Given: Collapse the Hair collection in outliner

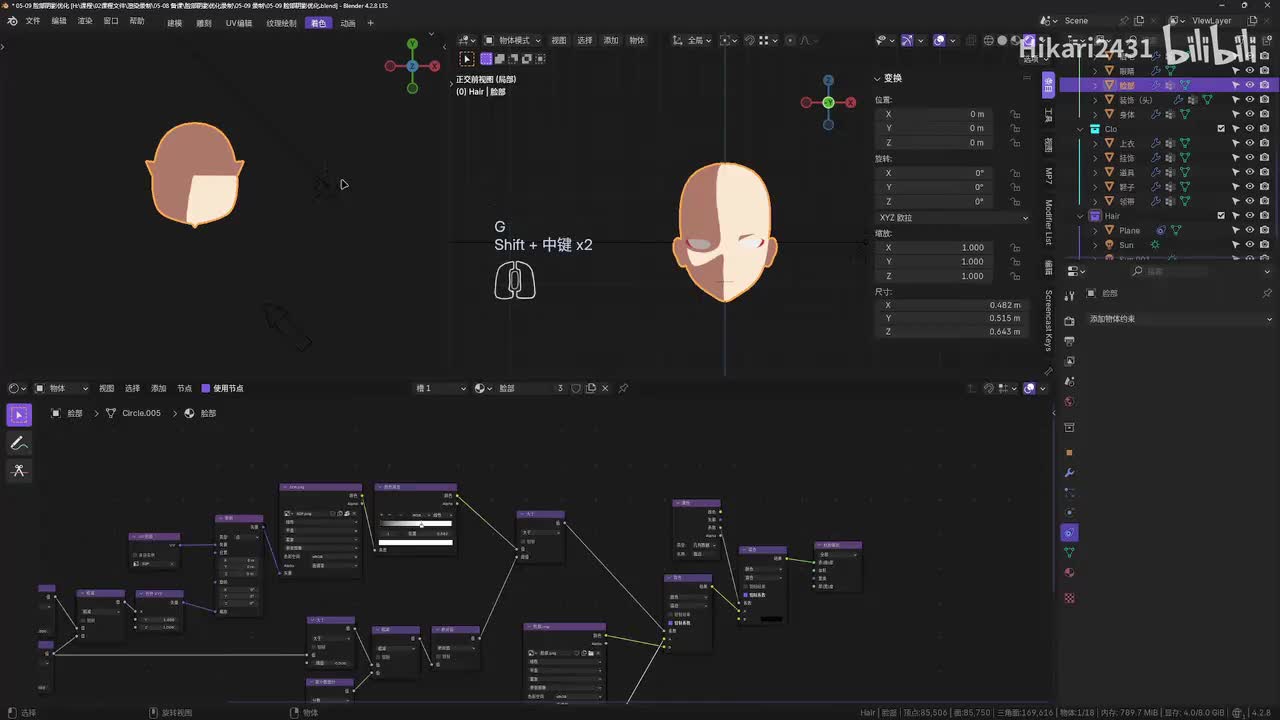Looking at the screenshot, I should click(x=1081, y=216).
